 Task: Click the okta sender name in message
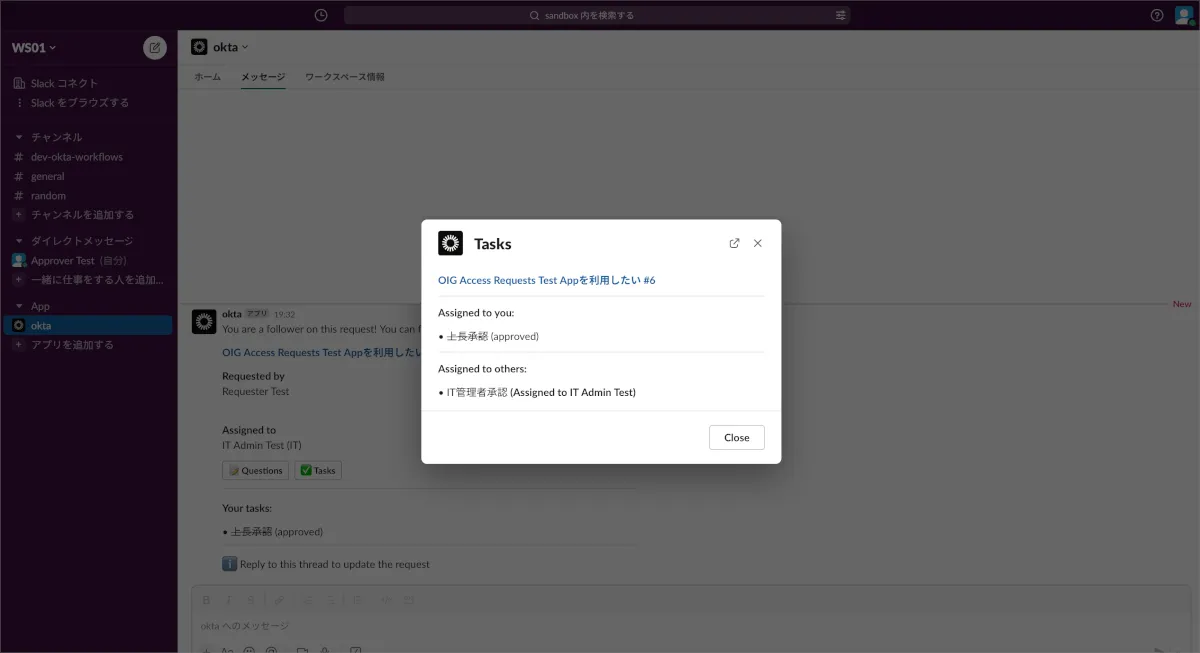[232, 314]
